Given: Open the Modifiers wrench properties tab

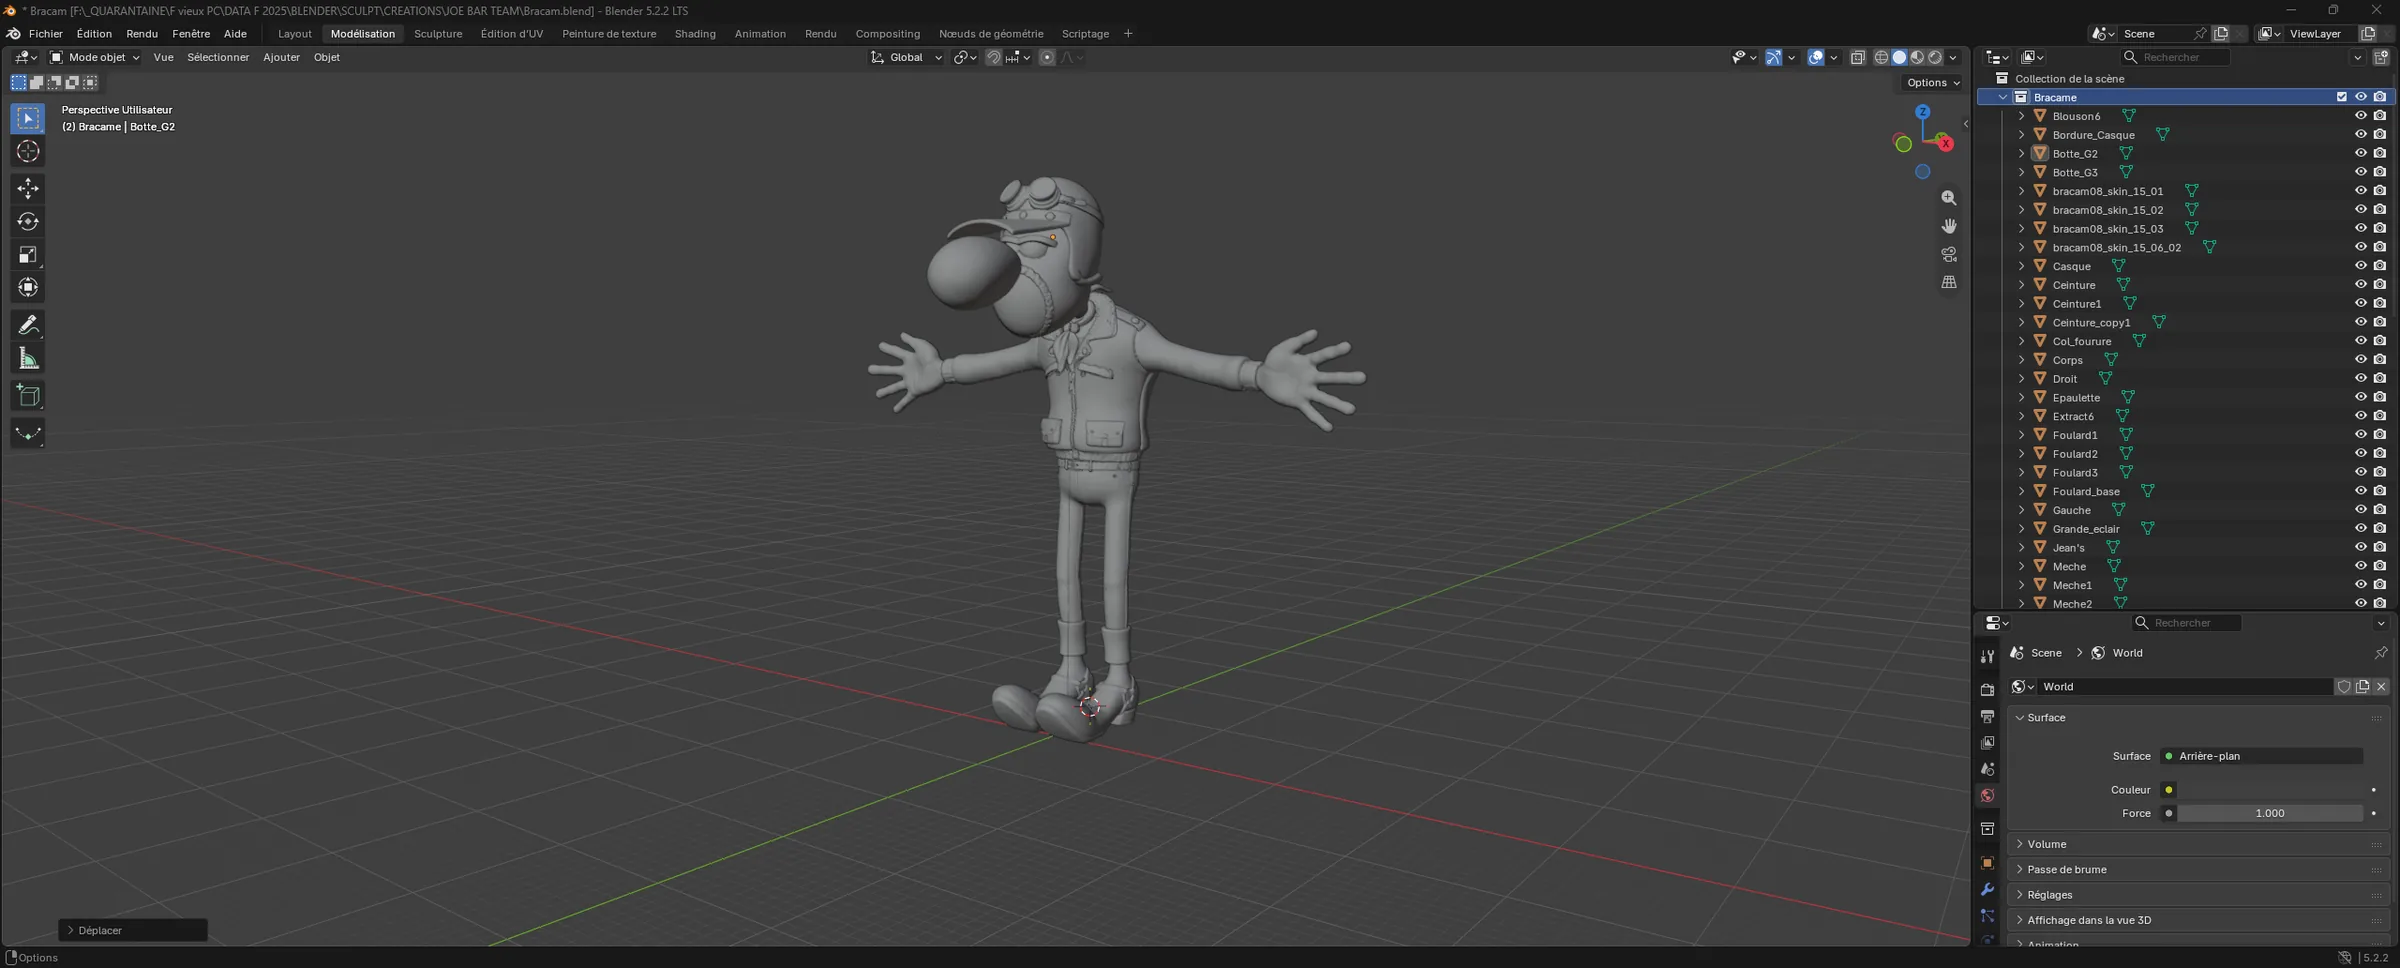Looking at the screenshot, I should [x=1987, y=889].
